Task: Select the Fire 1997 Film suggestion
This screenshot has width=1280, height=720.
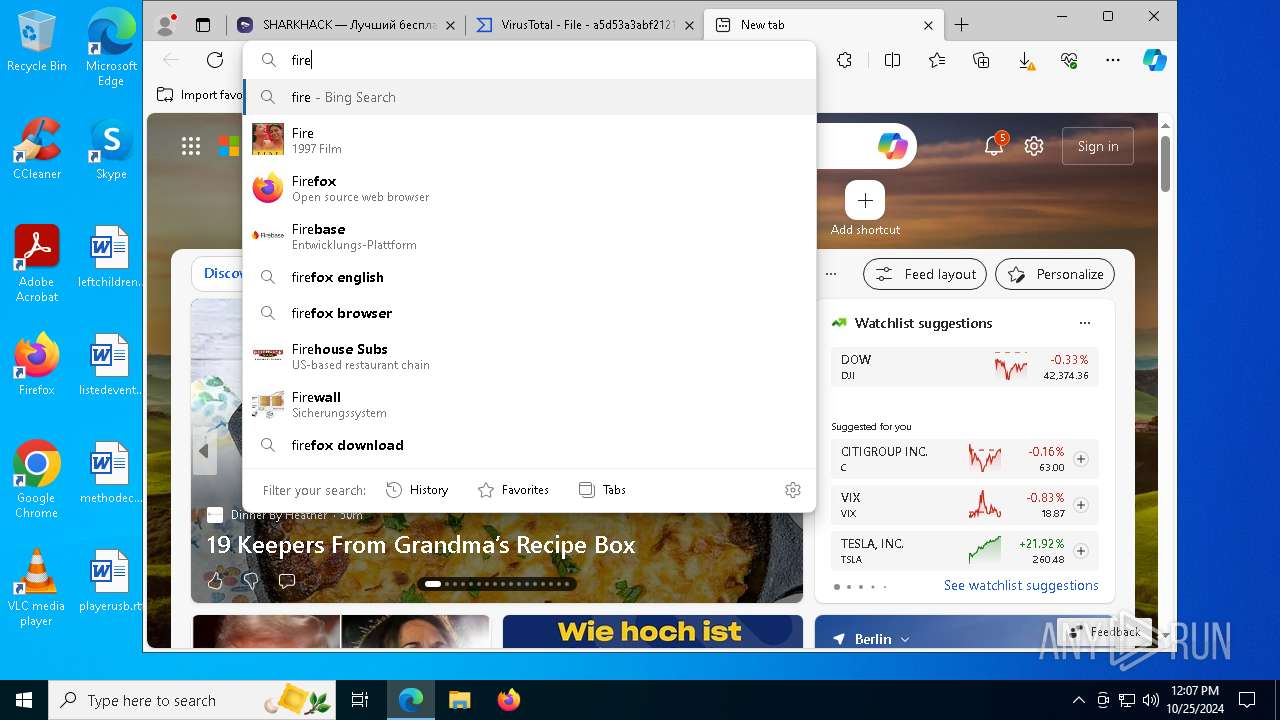Action: (530, 140)
